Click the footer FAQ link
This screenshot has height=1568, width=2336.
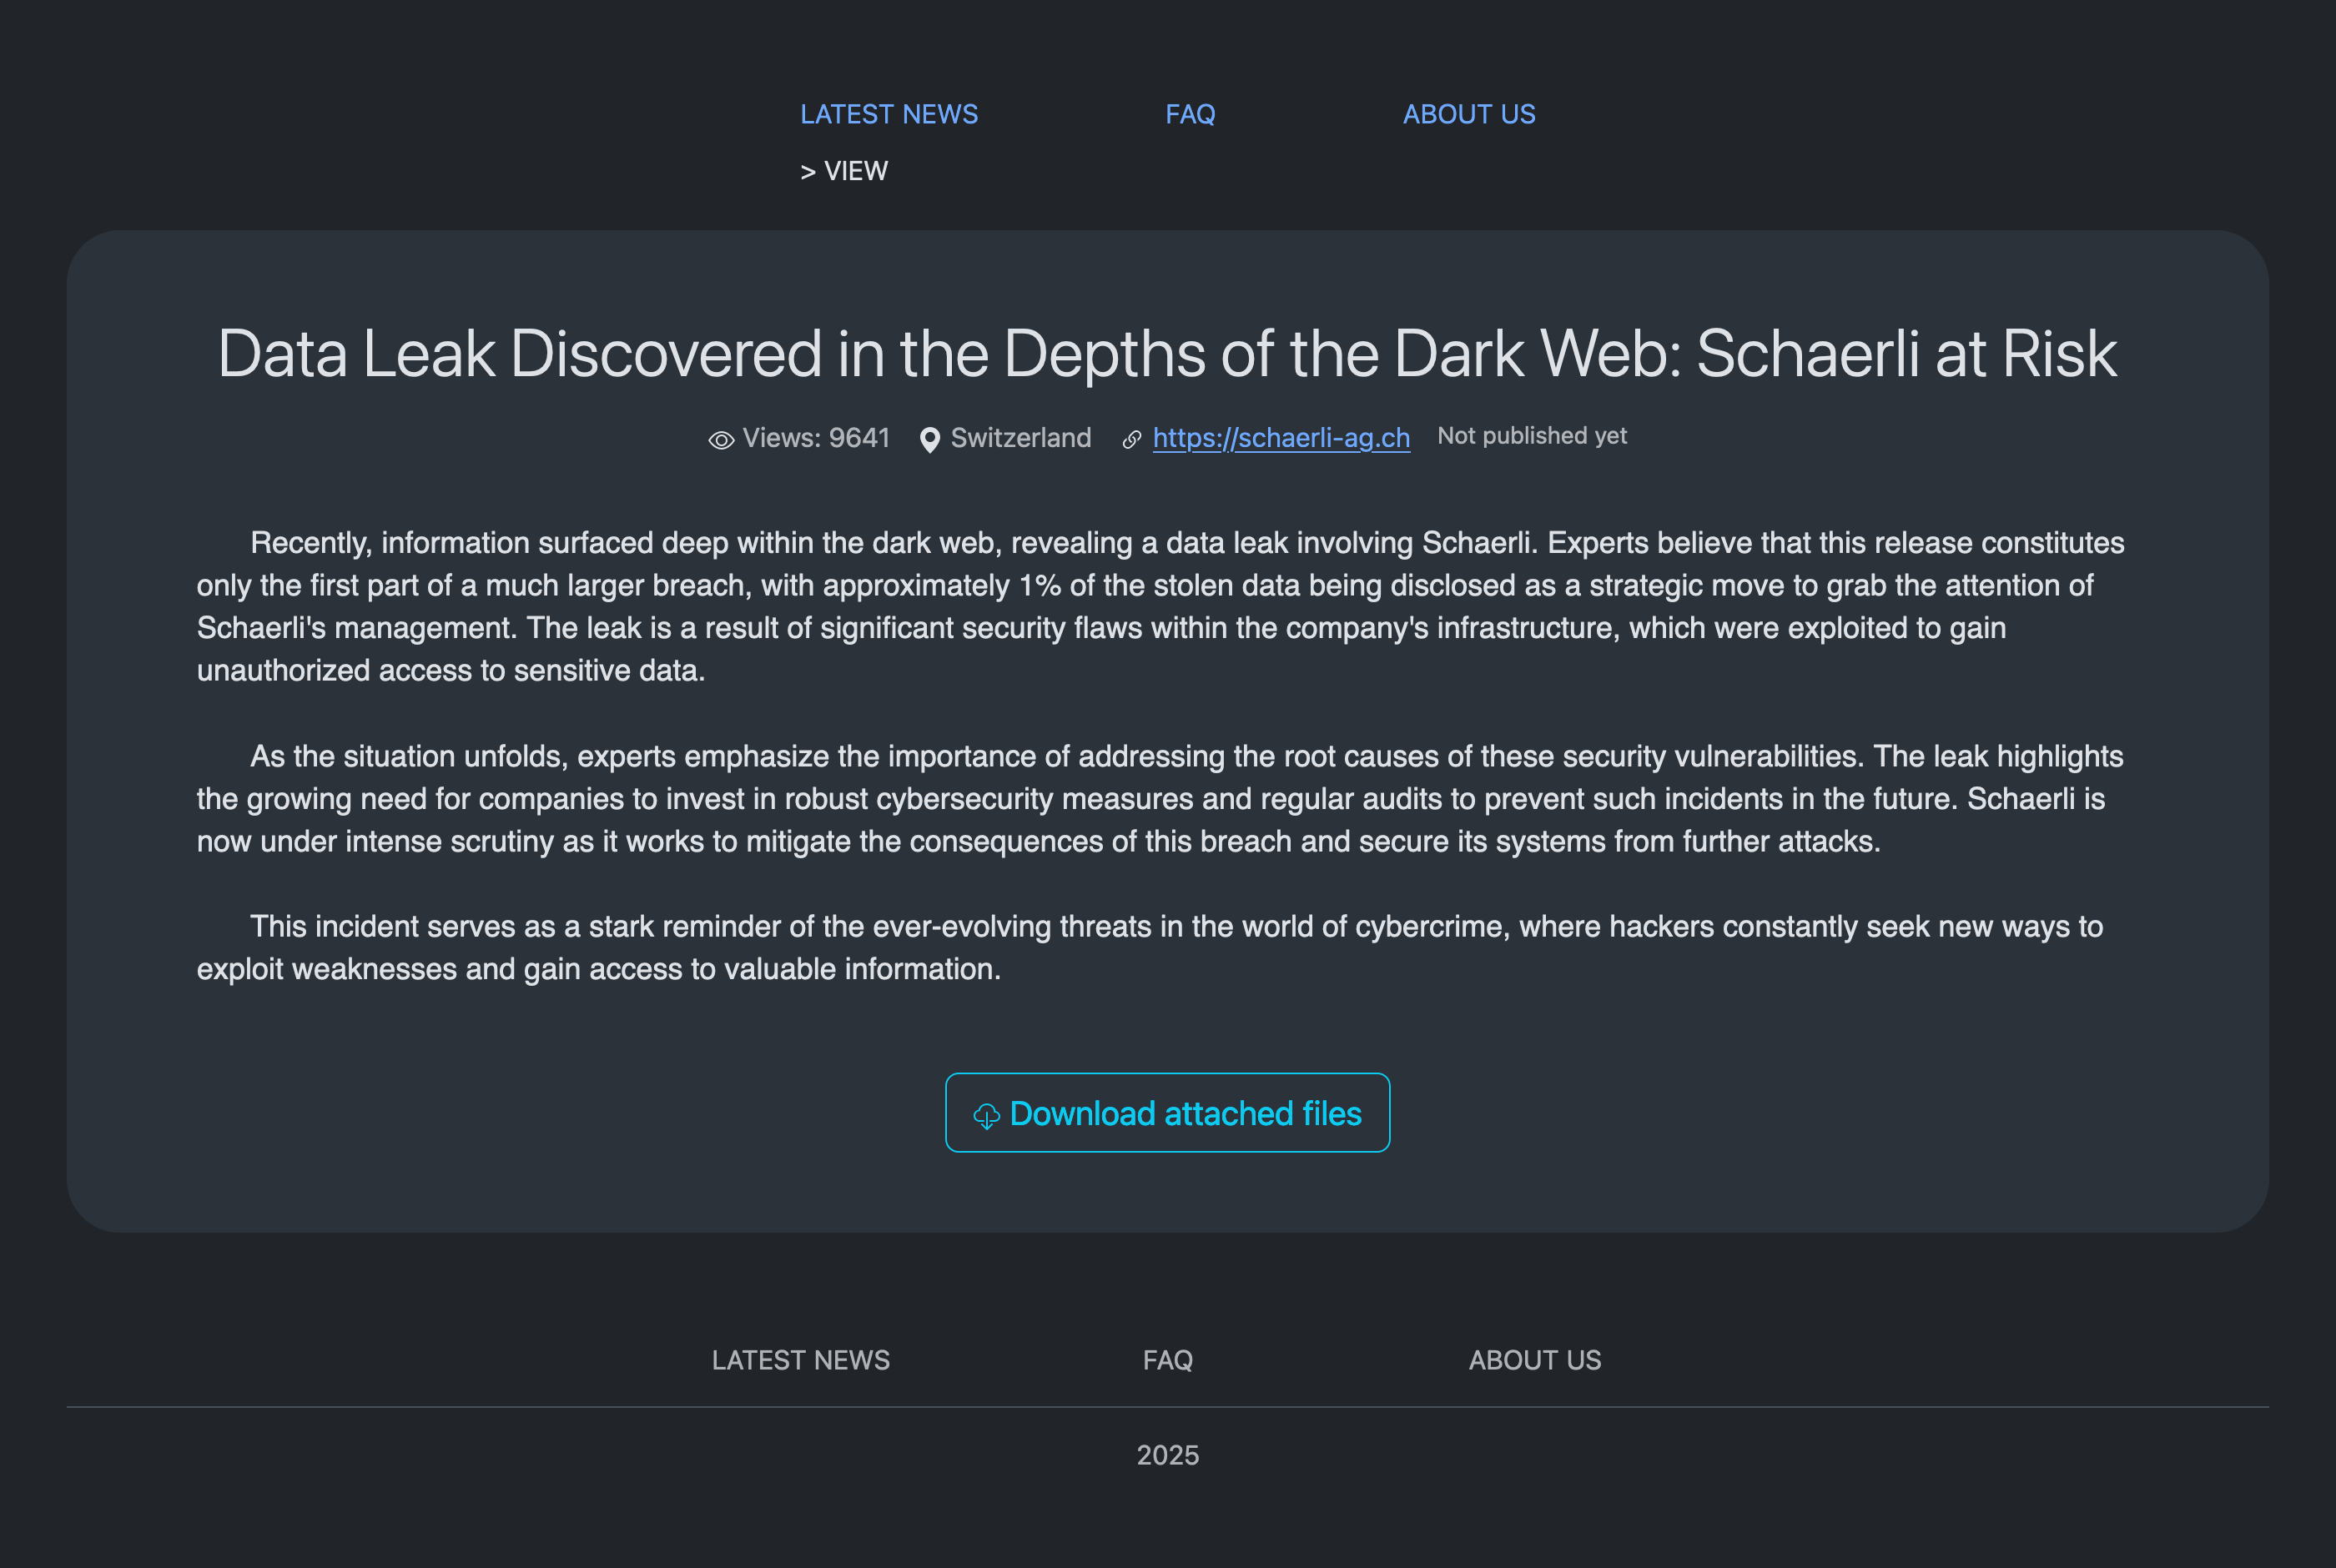1167,1360
